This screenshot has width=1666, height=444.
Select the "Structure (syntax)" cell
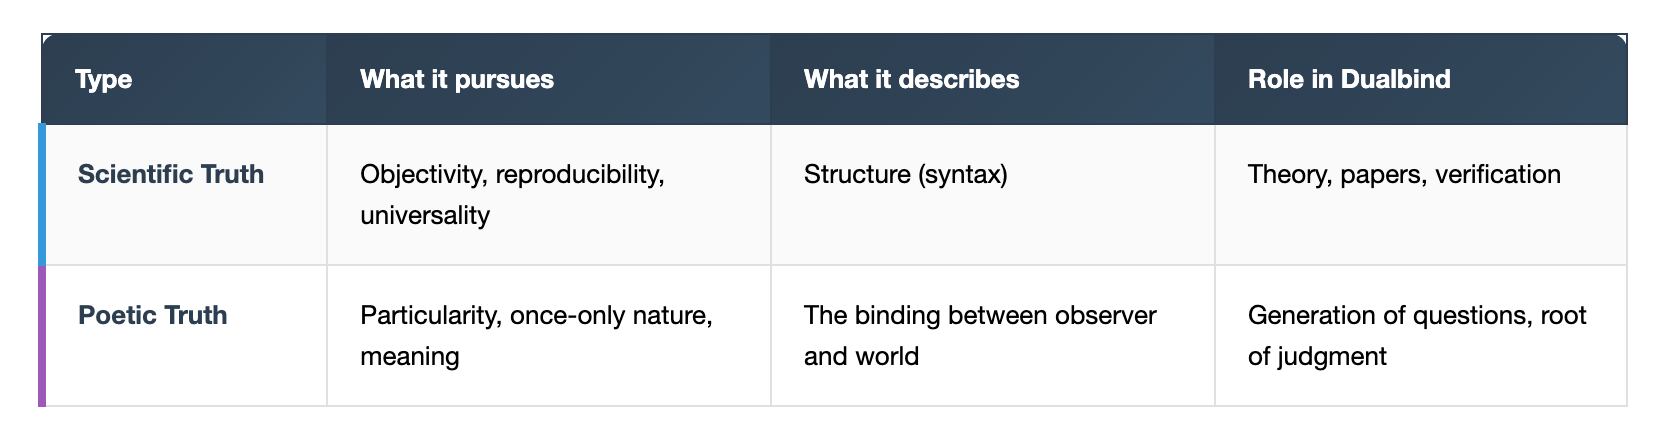tap(905, 174)
